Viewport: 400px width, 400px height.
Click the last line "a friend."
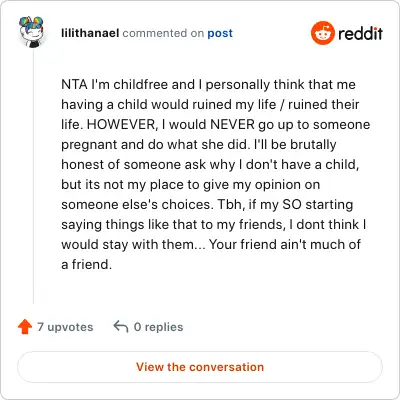86,265
